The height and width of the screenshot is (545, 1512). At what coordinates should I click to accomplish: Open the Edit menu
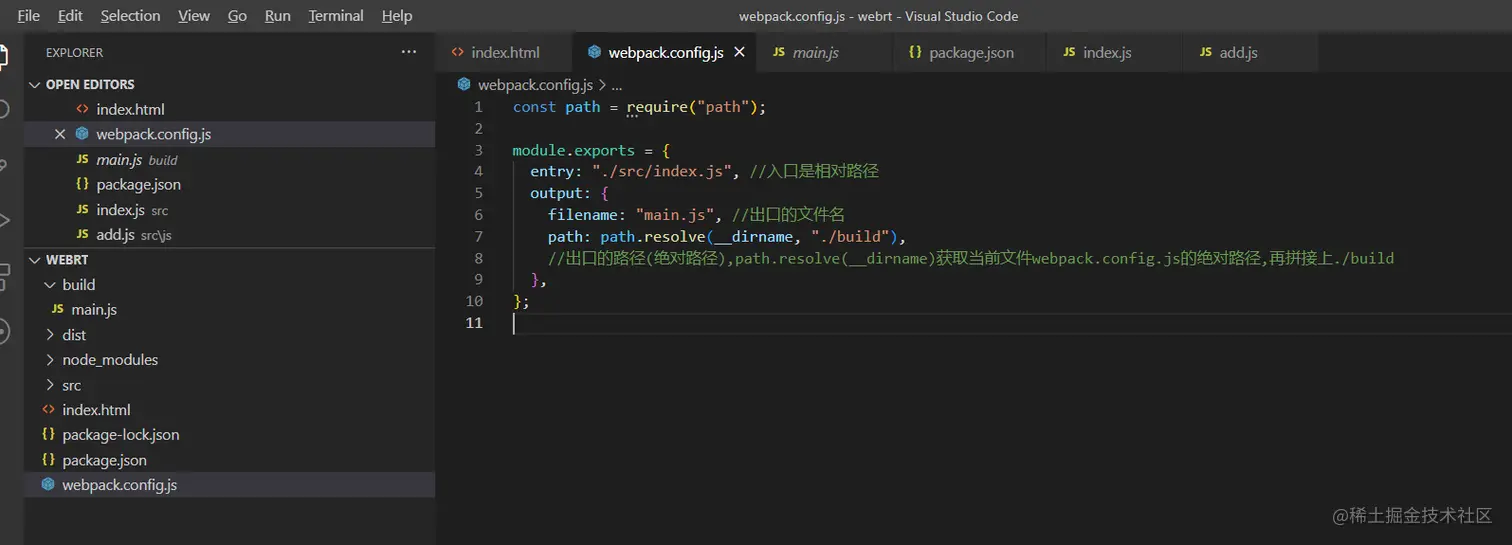[x=70, y=15]
